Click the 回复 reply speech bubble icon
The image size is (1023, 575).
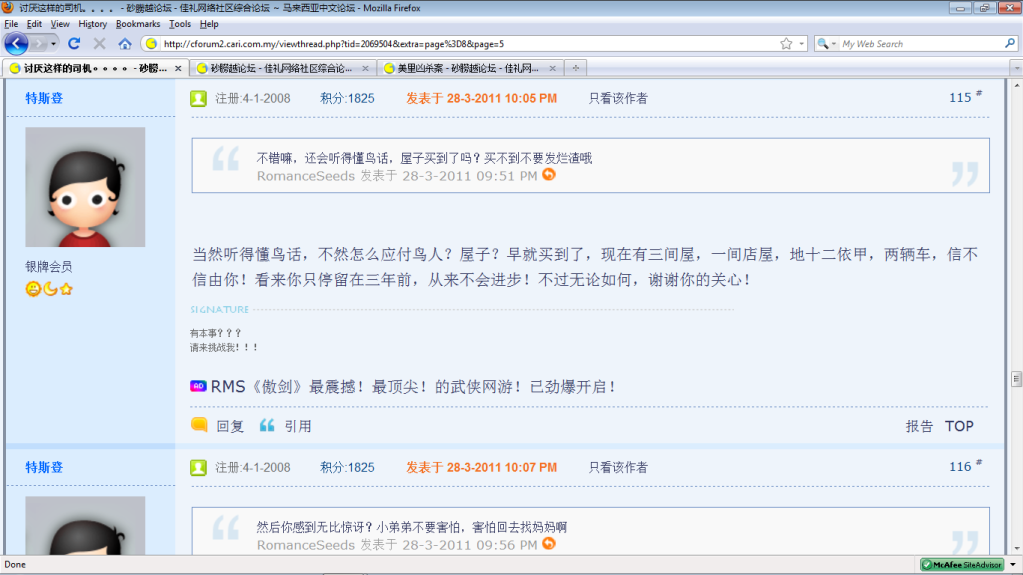tap(199, 425)
